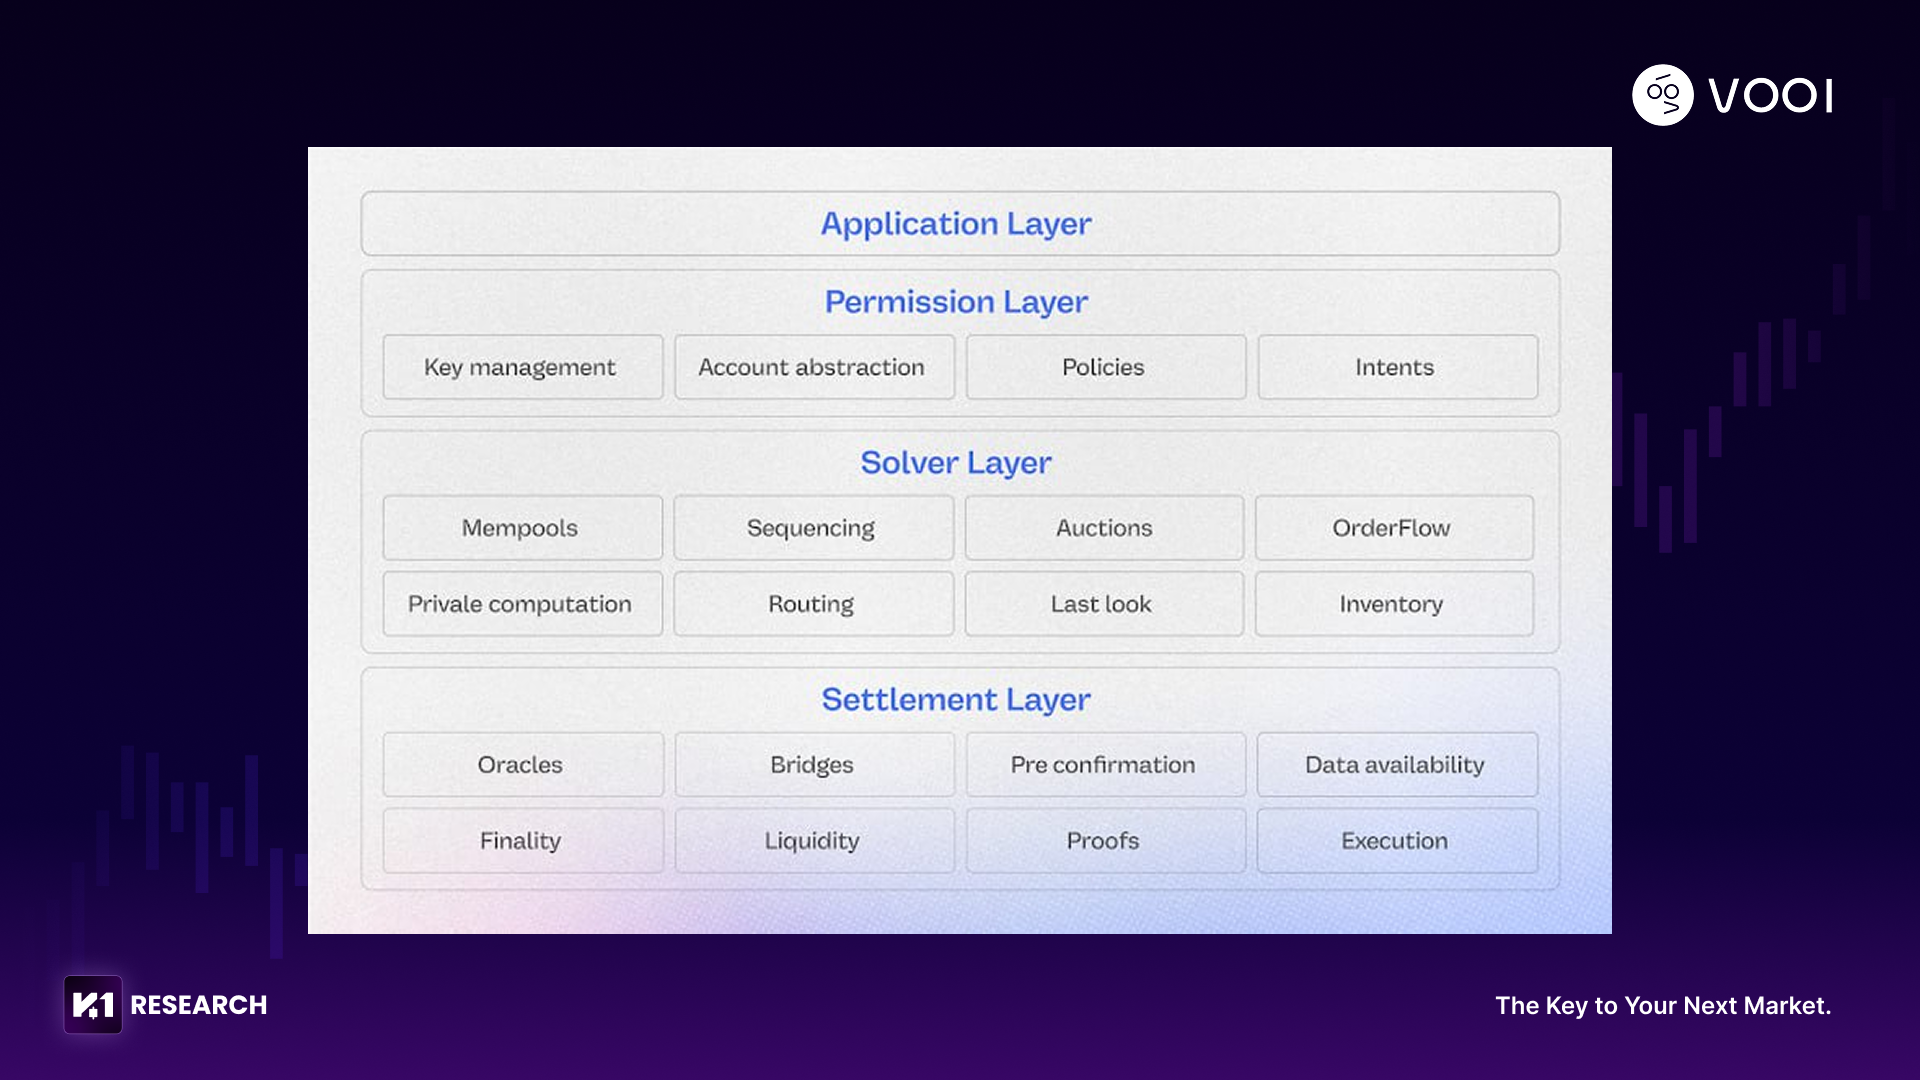Click the Oracles box
The width and height of the screenshot is (1920, 1080).
[521, 765]
